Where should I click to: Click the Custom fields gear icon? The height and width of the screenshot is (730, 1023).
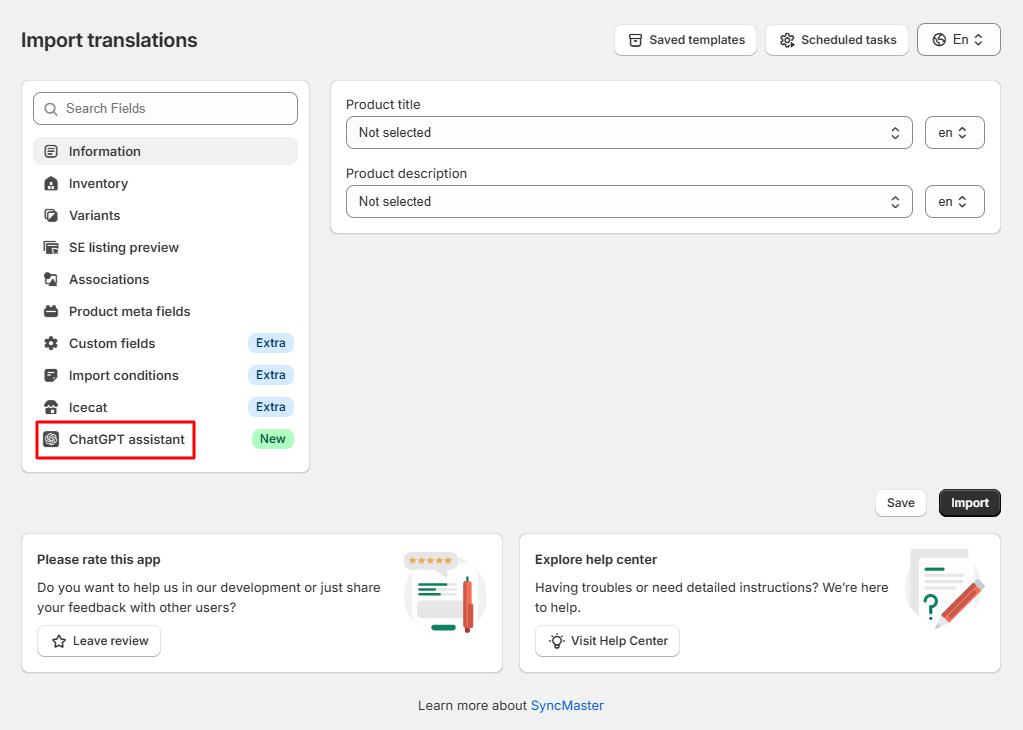[x=51, y=343]
